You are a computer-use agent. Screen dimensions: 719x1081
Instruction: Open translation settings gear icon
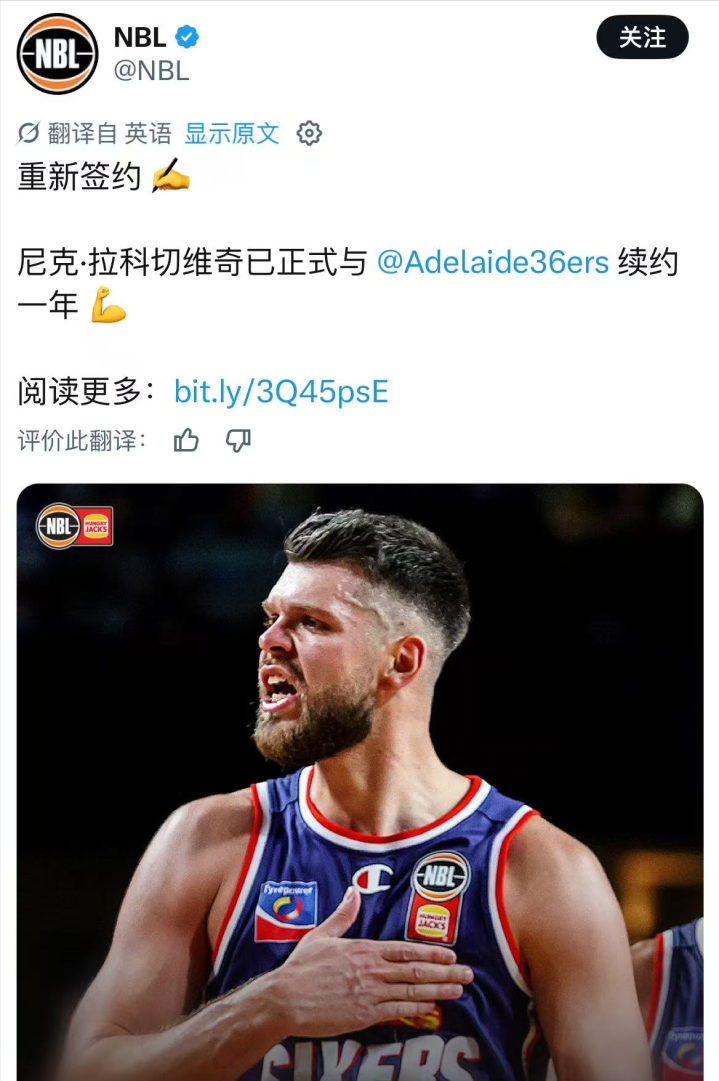309,133
